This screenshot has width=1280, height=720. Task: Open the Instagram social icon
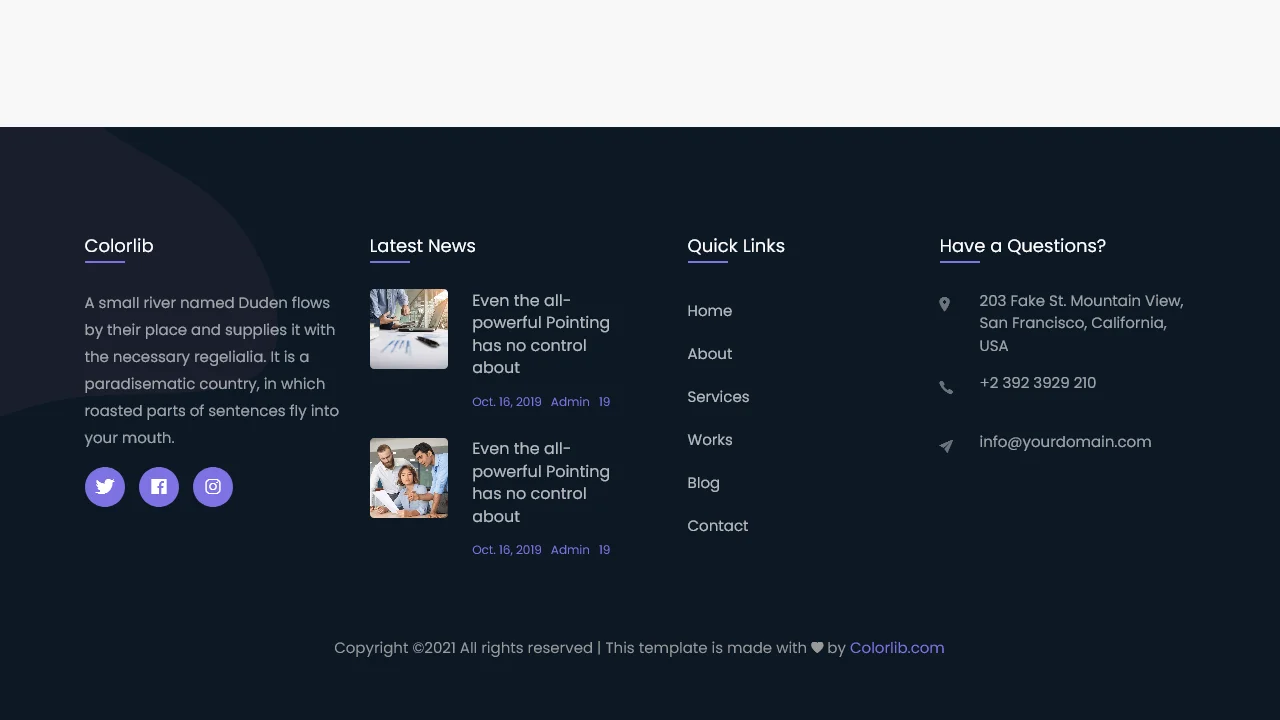click(212, 487)
